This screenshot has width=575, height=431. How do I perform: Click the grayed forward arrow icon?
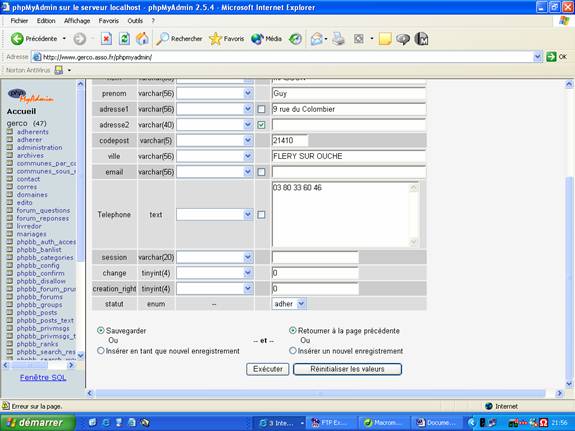[x=80, y=39]
